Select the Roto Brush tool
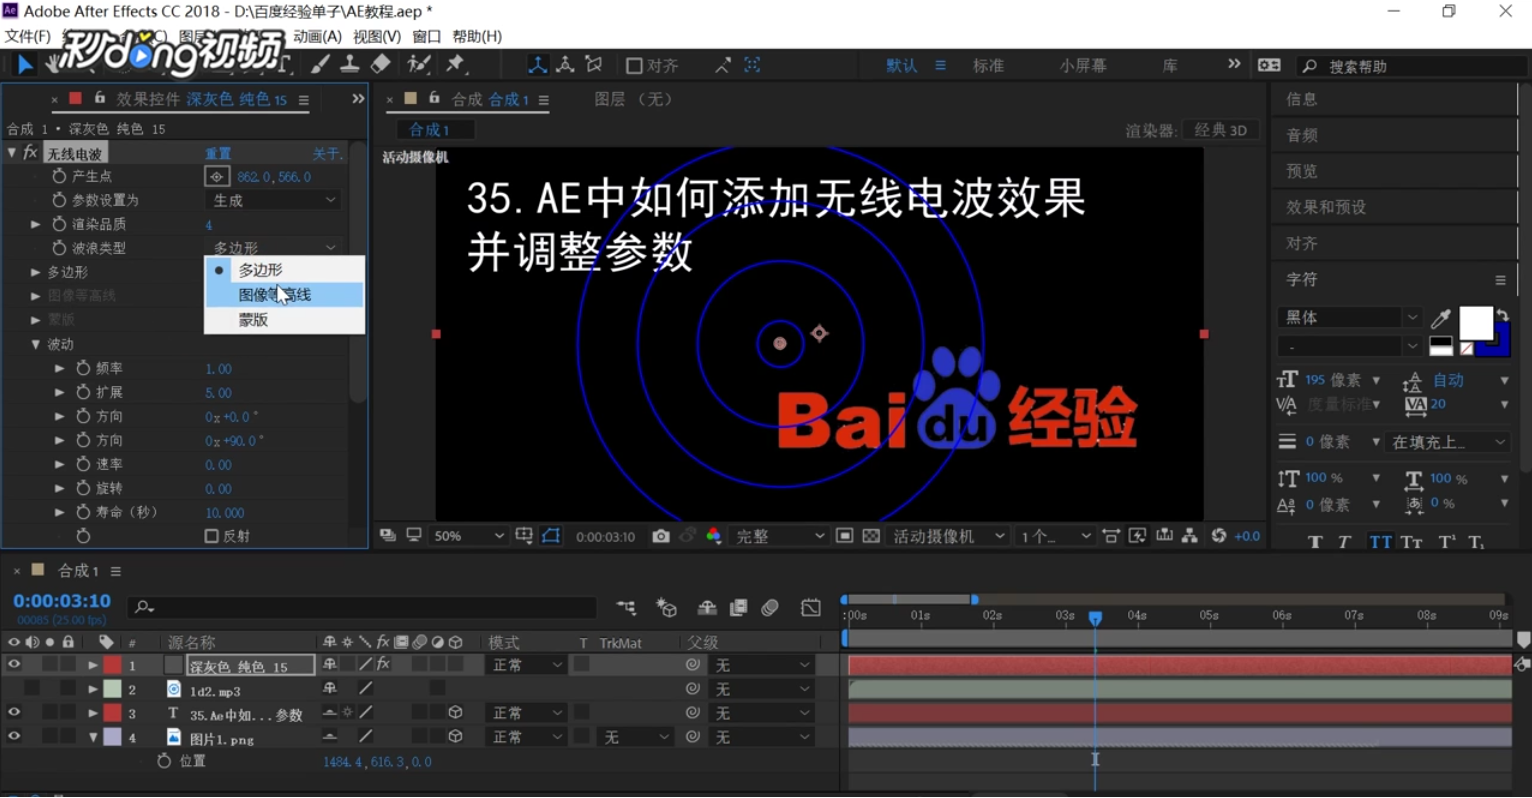This screenshot has height=798, width=1532. (419, 65)
